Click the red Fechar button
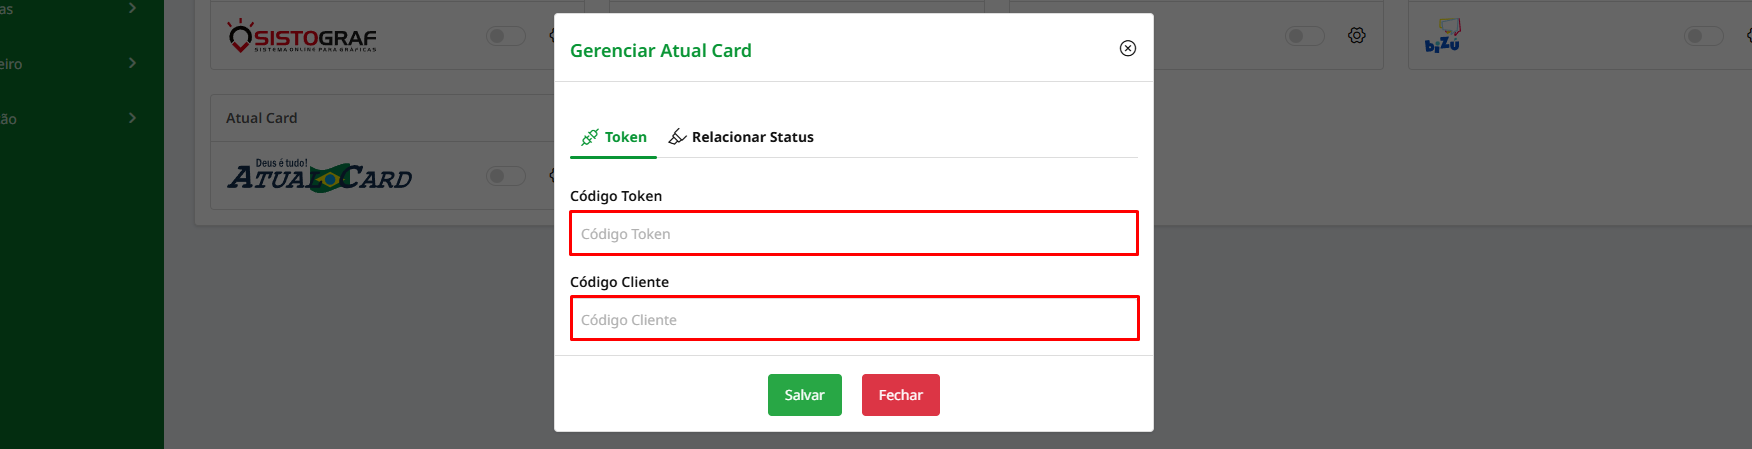 pos(901,395)
